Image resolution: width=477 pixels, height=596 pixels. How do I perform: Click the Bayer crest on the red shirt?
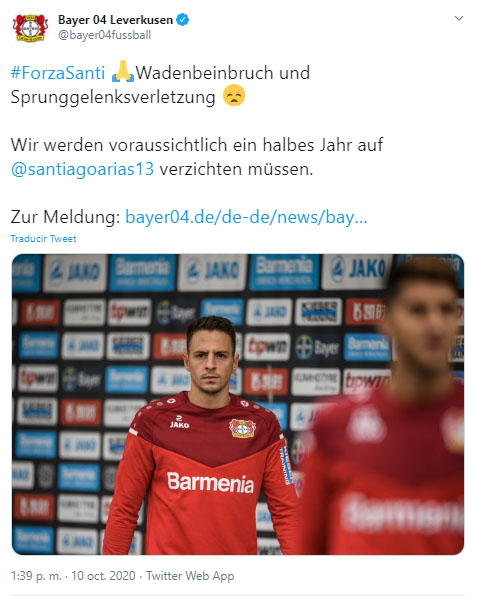coord(242,428)
